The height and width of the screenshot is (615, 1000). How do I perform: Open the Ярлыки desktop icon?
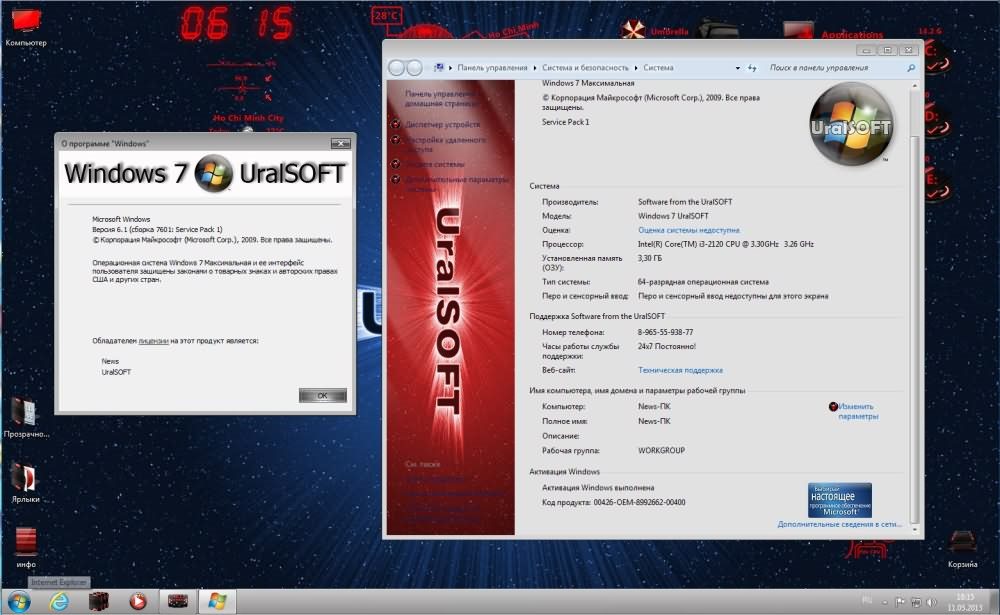click(24, 477)
